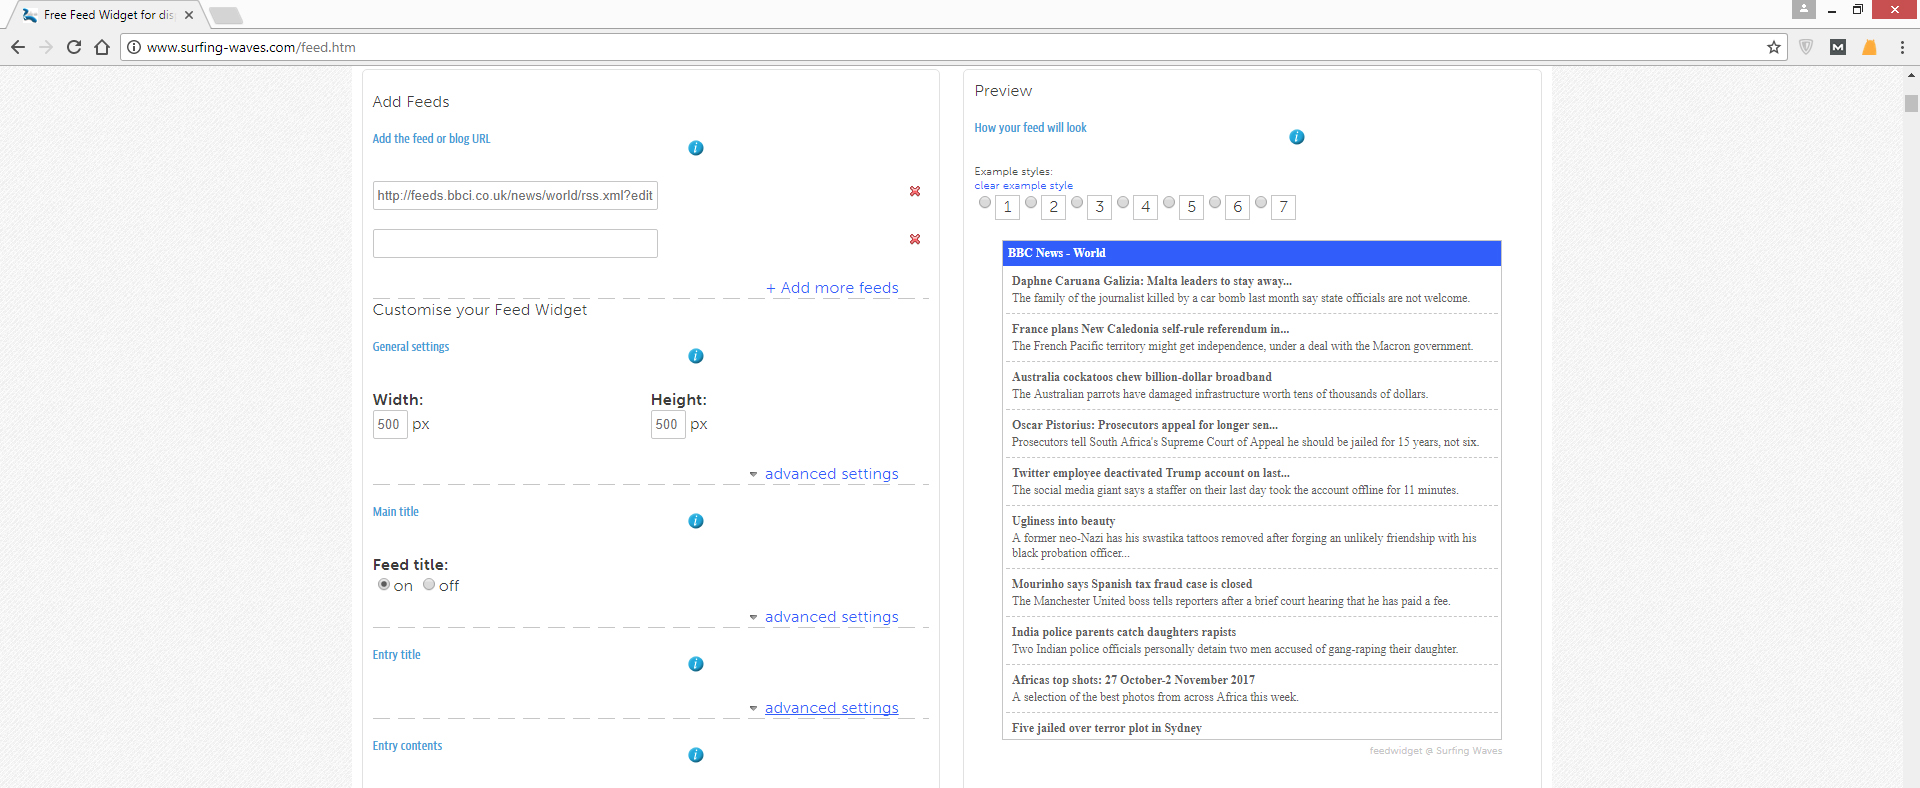The height and width of the screenshot is (788, 1920).
Task: Open the Chrome user profile icon
Action: tap(1804, 9)
